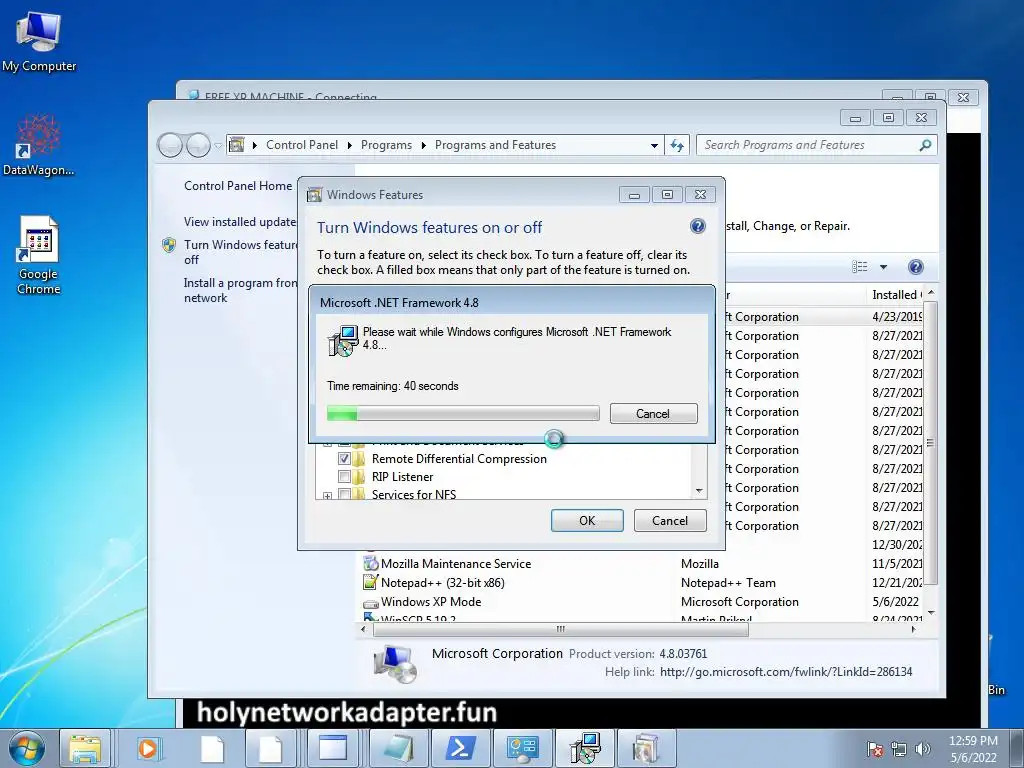
Task: Toggle the Services for NFS checkbox
Action: pyautogui.click(x=344, y=494)
